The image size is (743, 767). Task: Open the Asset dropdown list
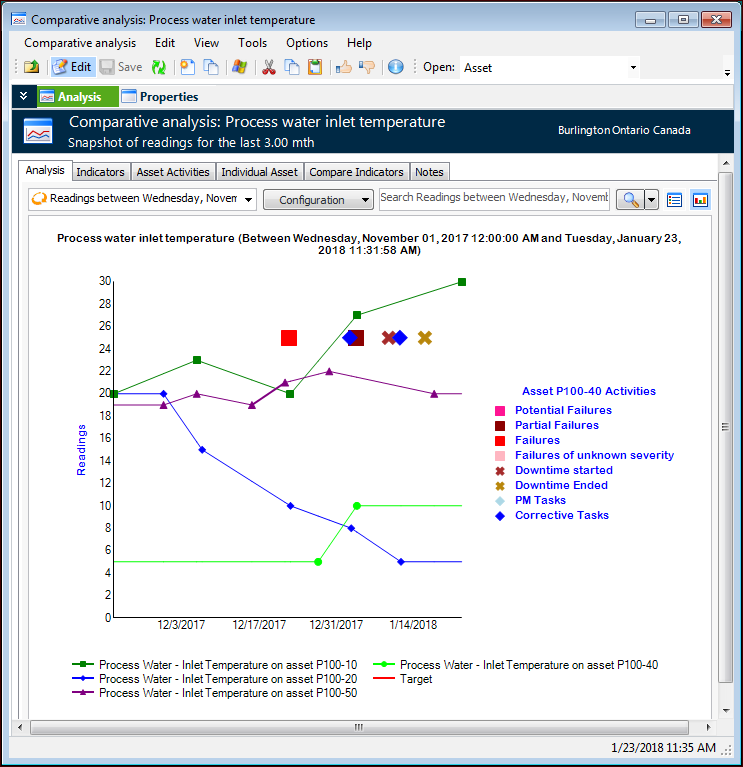tap(632, 68)
